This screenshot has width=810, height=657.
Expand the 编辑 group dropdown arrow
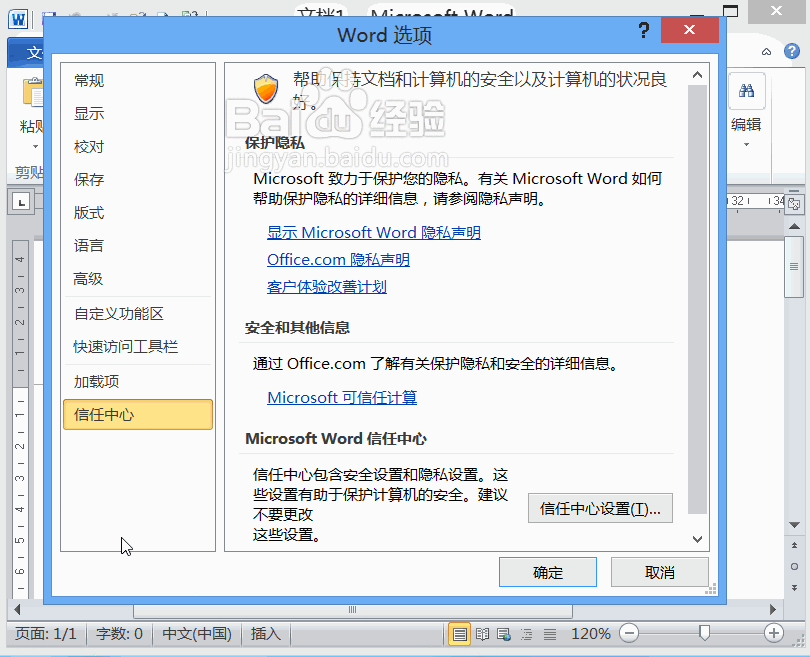[746, 145]
